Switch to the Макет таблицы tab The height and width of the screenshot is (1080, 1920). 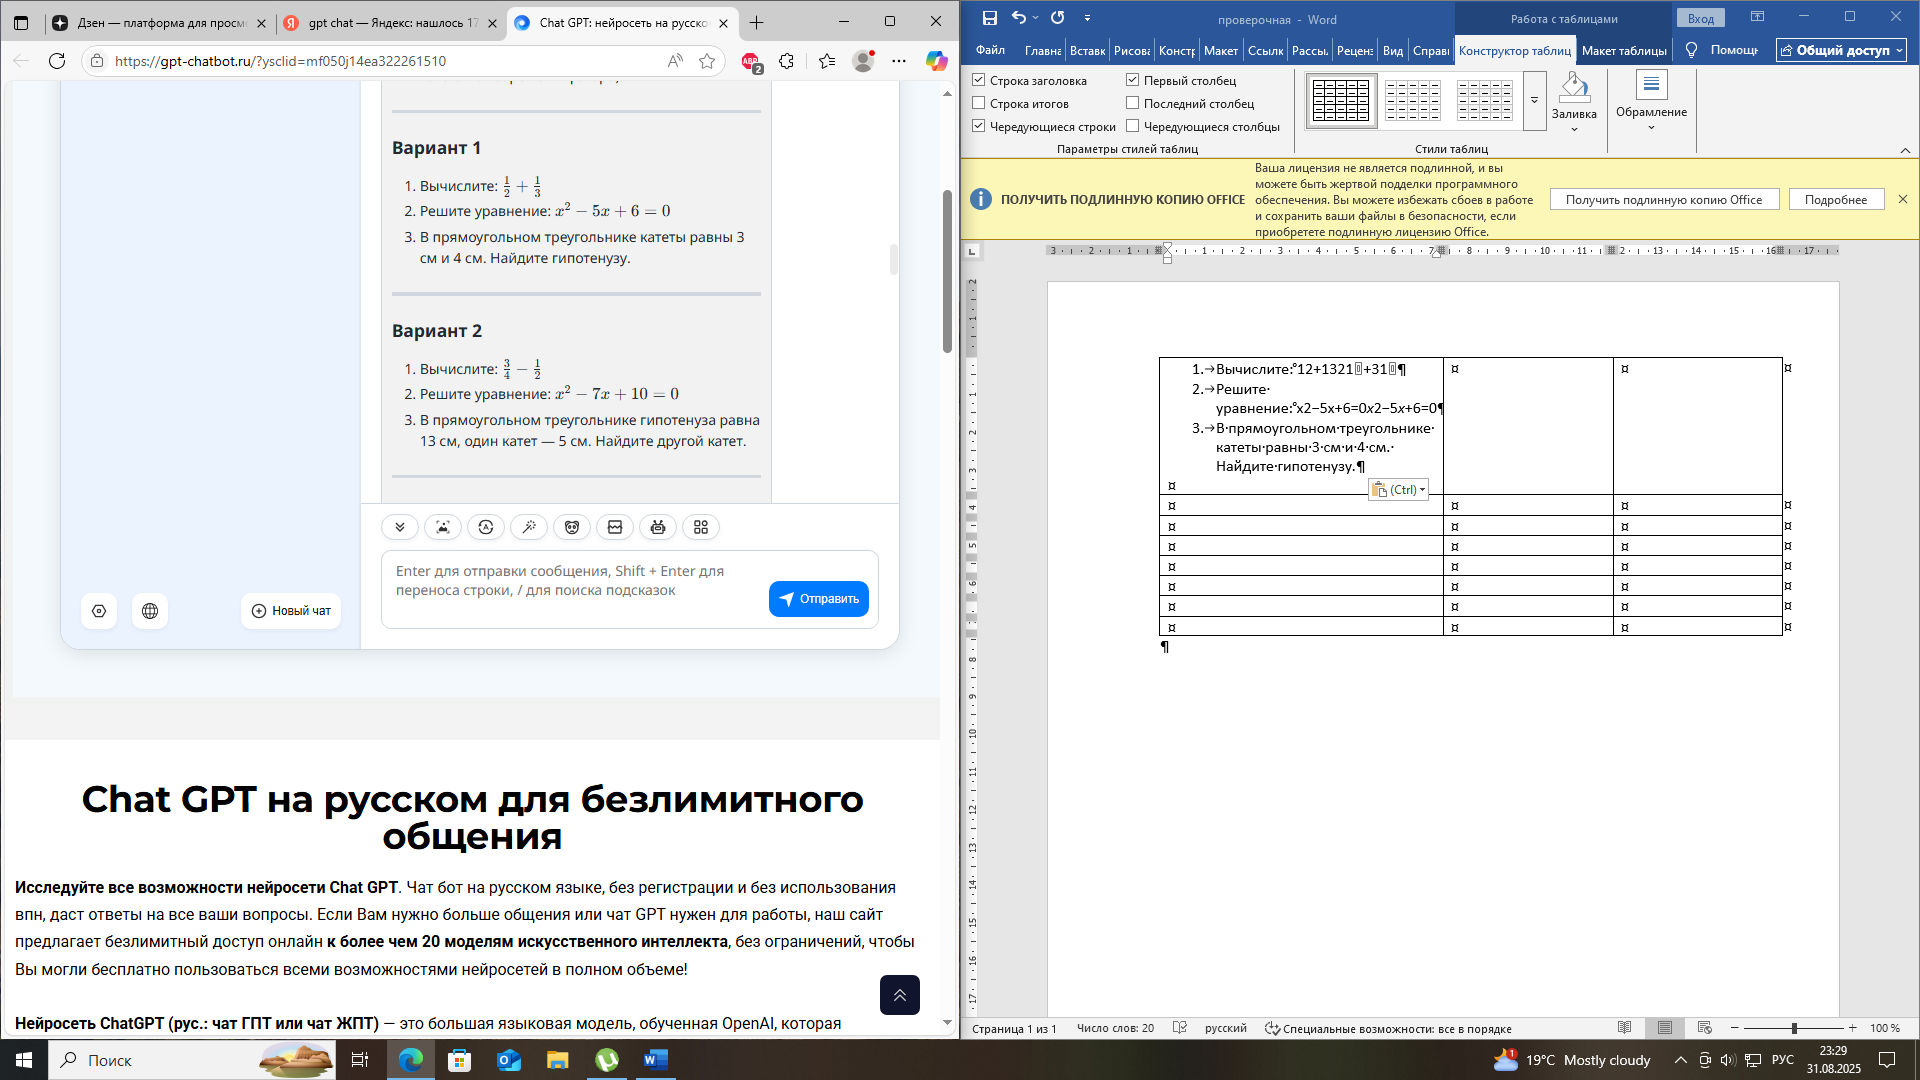coord(1624,50)
